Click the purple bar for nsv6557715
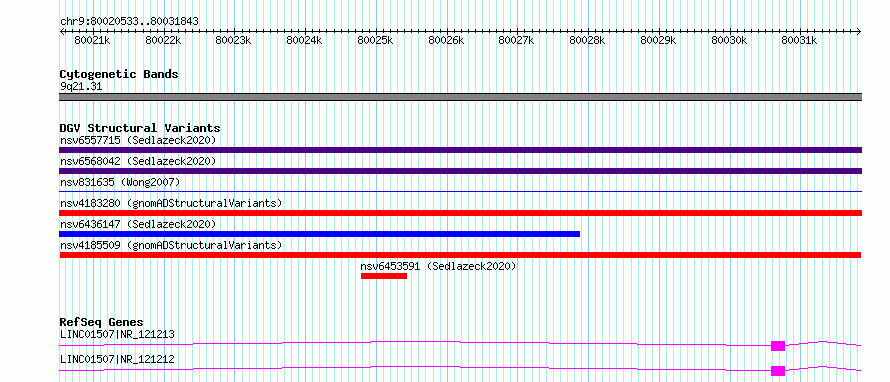Image resolution: width=890 pixels, height=382 pixels. (x=460, y=150)
